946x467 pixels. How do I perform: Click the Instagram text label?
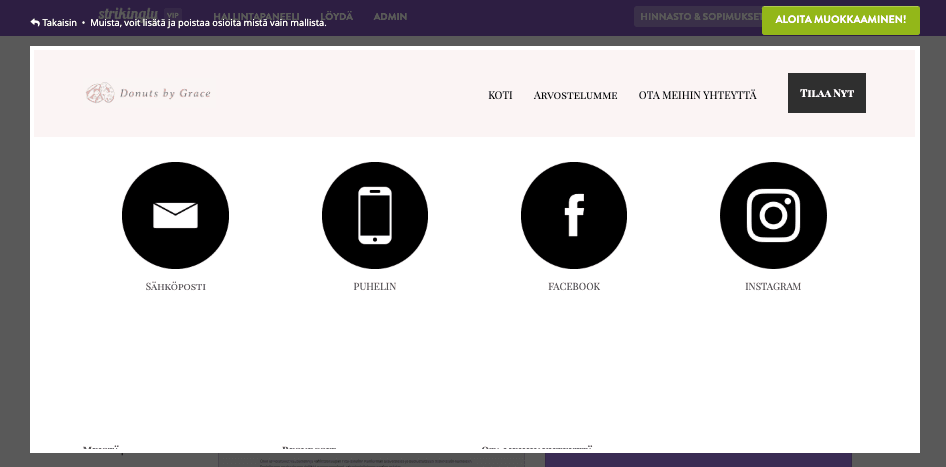coord(773,287)
